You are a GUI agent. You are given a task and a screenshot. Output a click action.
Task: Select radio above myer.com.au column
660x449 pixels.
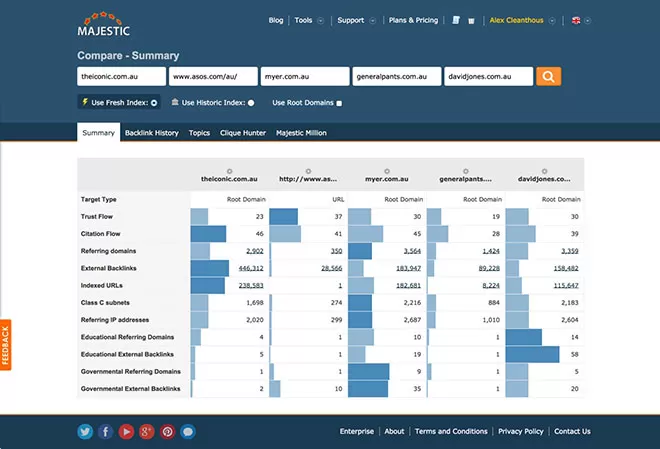click(387, 171)
